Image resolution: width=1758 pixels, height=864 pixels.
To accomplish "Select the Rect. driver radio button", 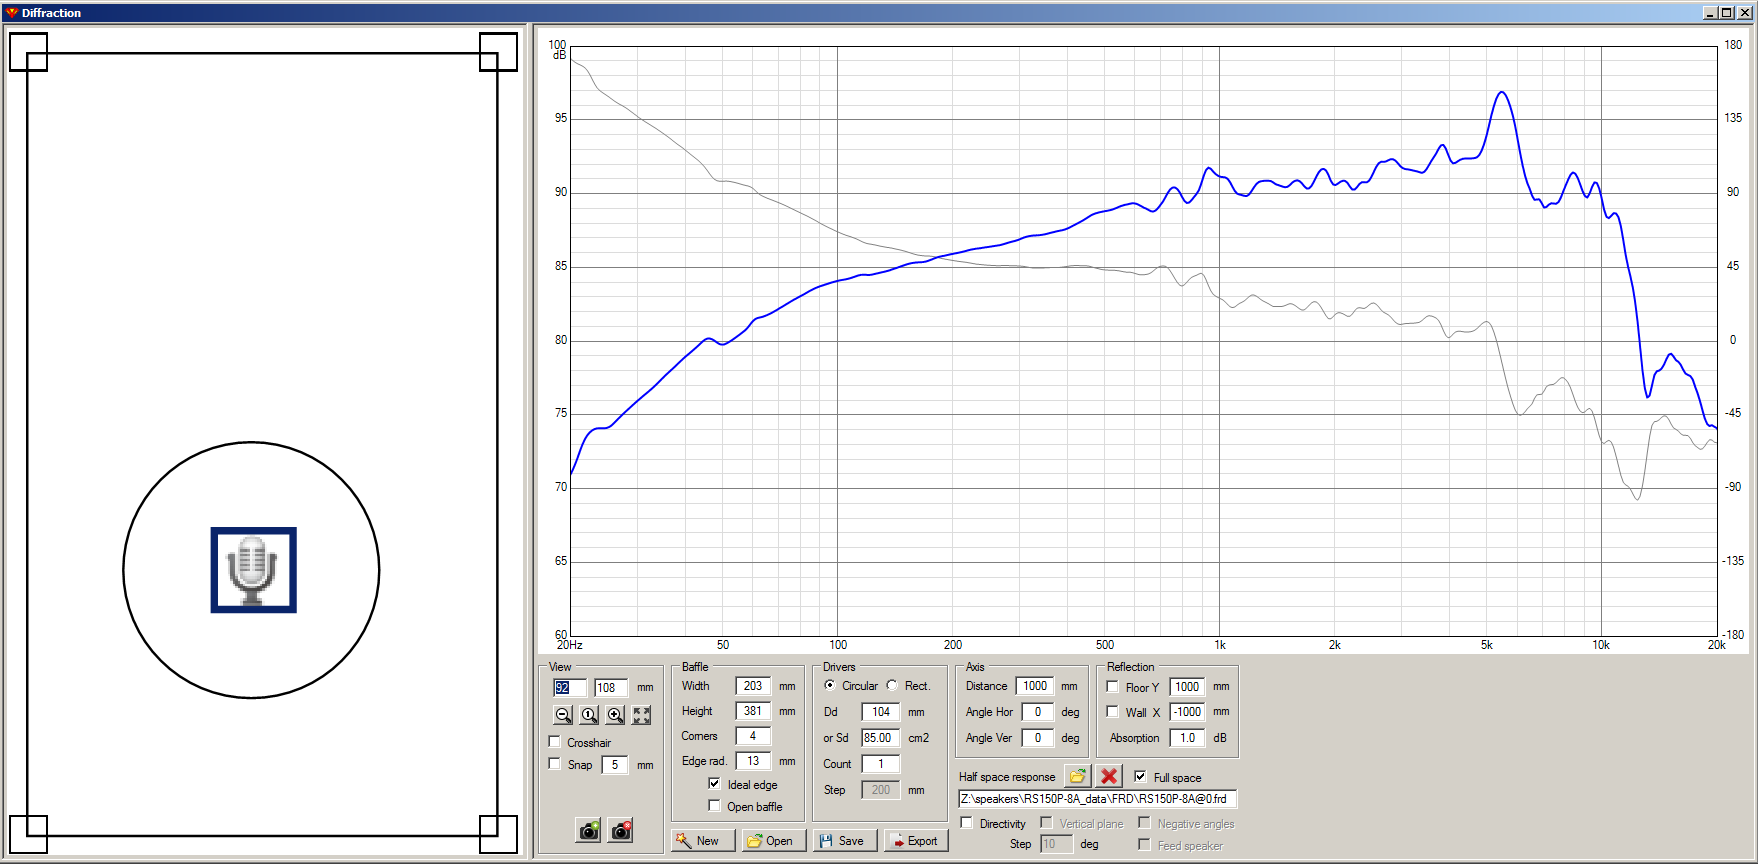I will click(x=892, y=685).
